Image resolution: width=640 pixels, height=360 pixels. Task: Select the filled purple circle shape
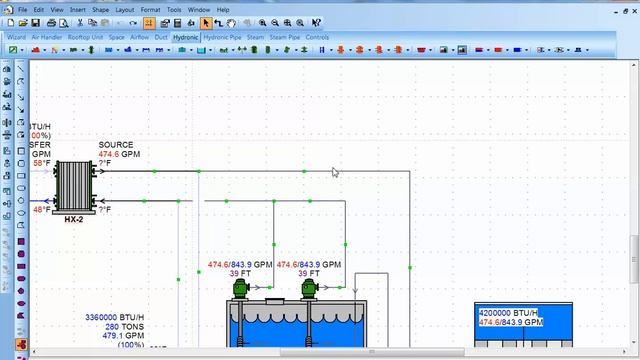point(21,254)
